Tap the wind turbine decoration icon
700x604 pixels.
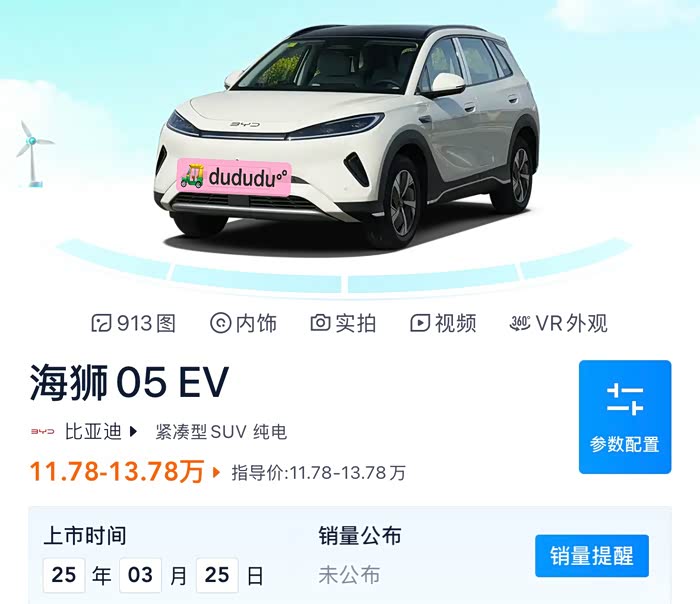coord(33,154)
